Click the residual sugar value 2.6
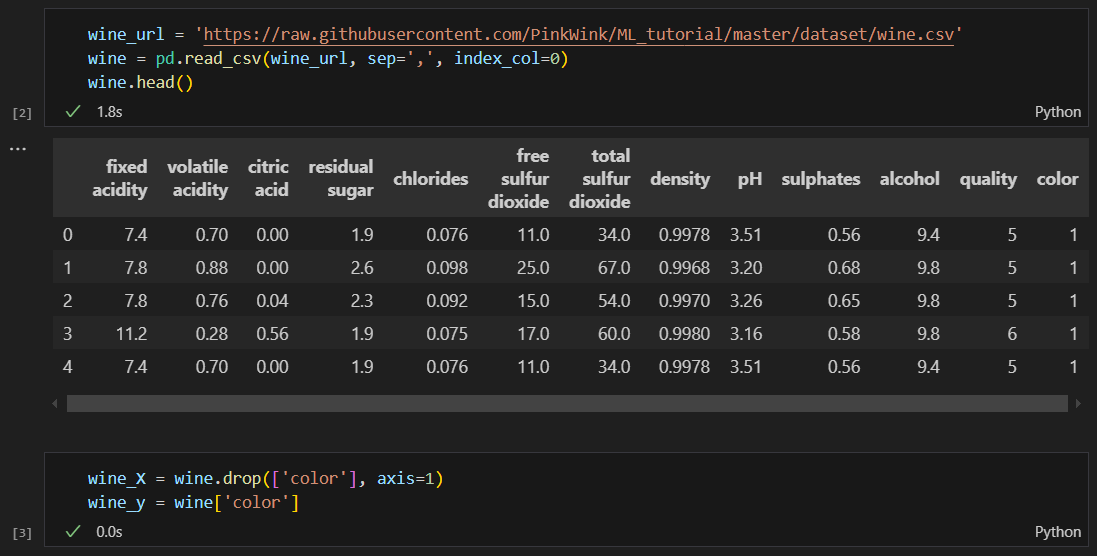This screenshot has height=556, width=1097. [362, 268]
